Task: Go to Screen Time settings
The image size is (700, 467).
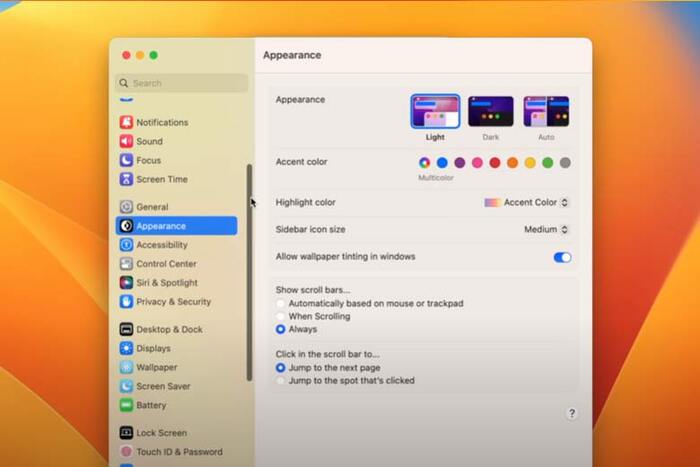Action: click(x=176, y=179)
